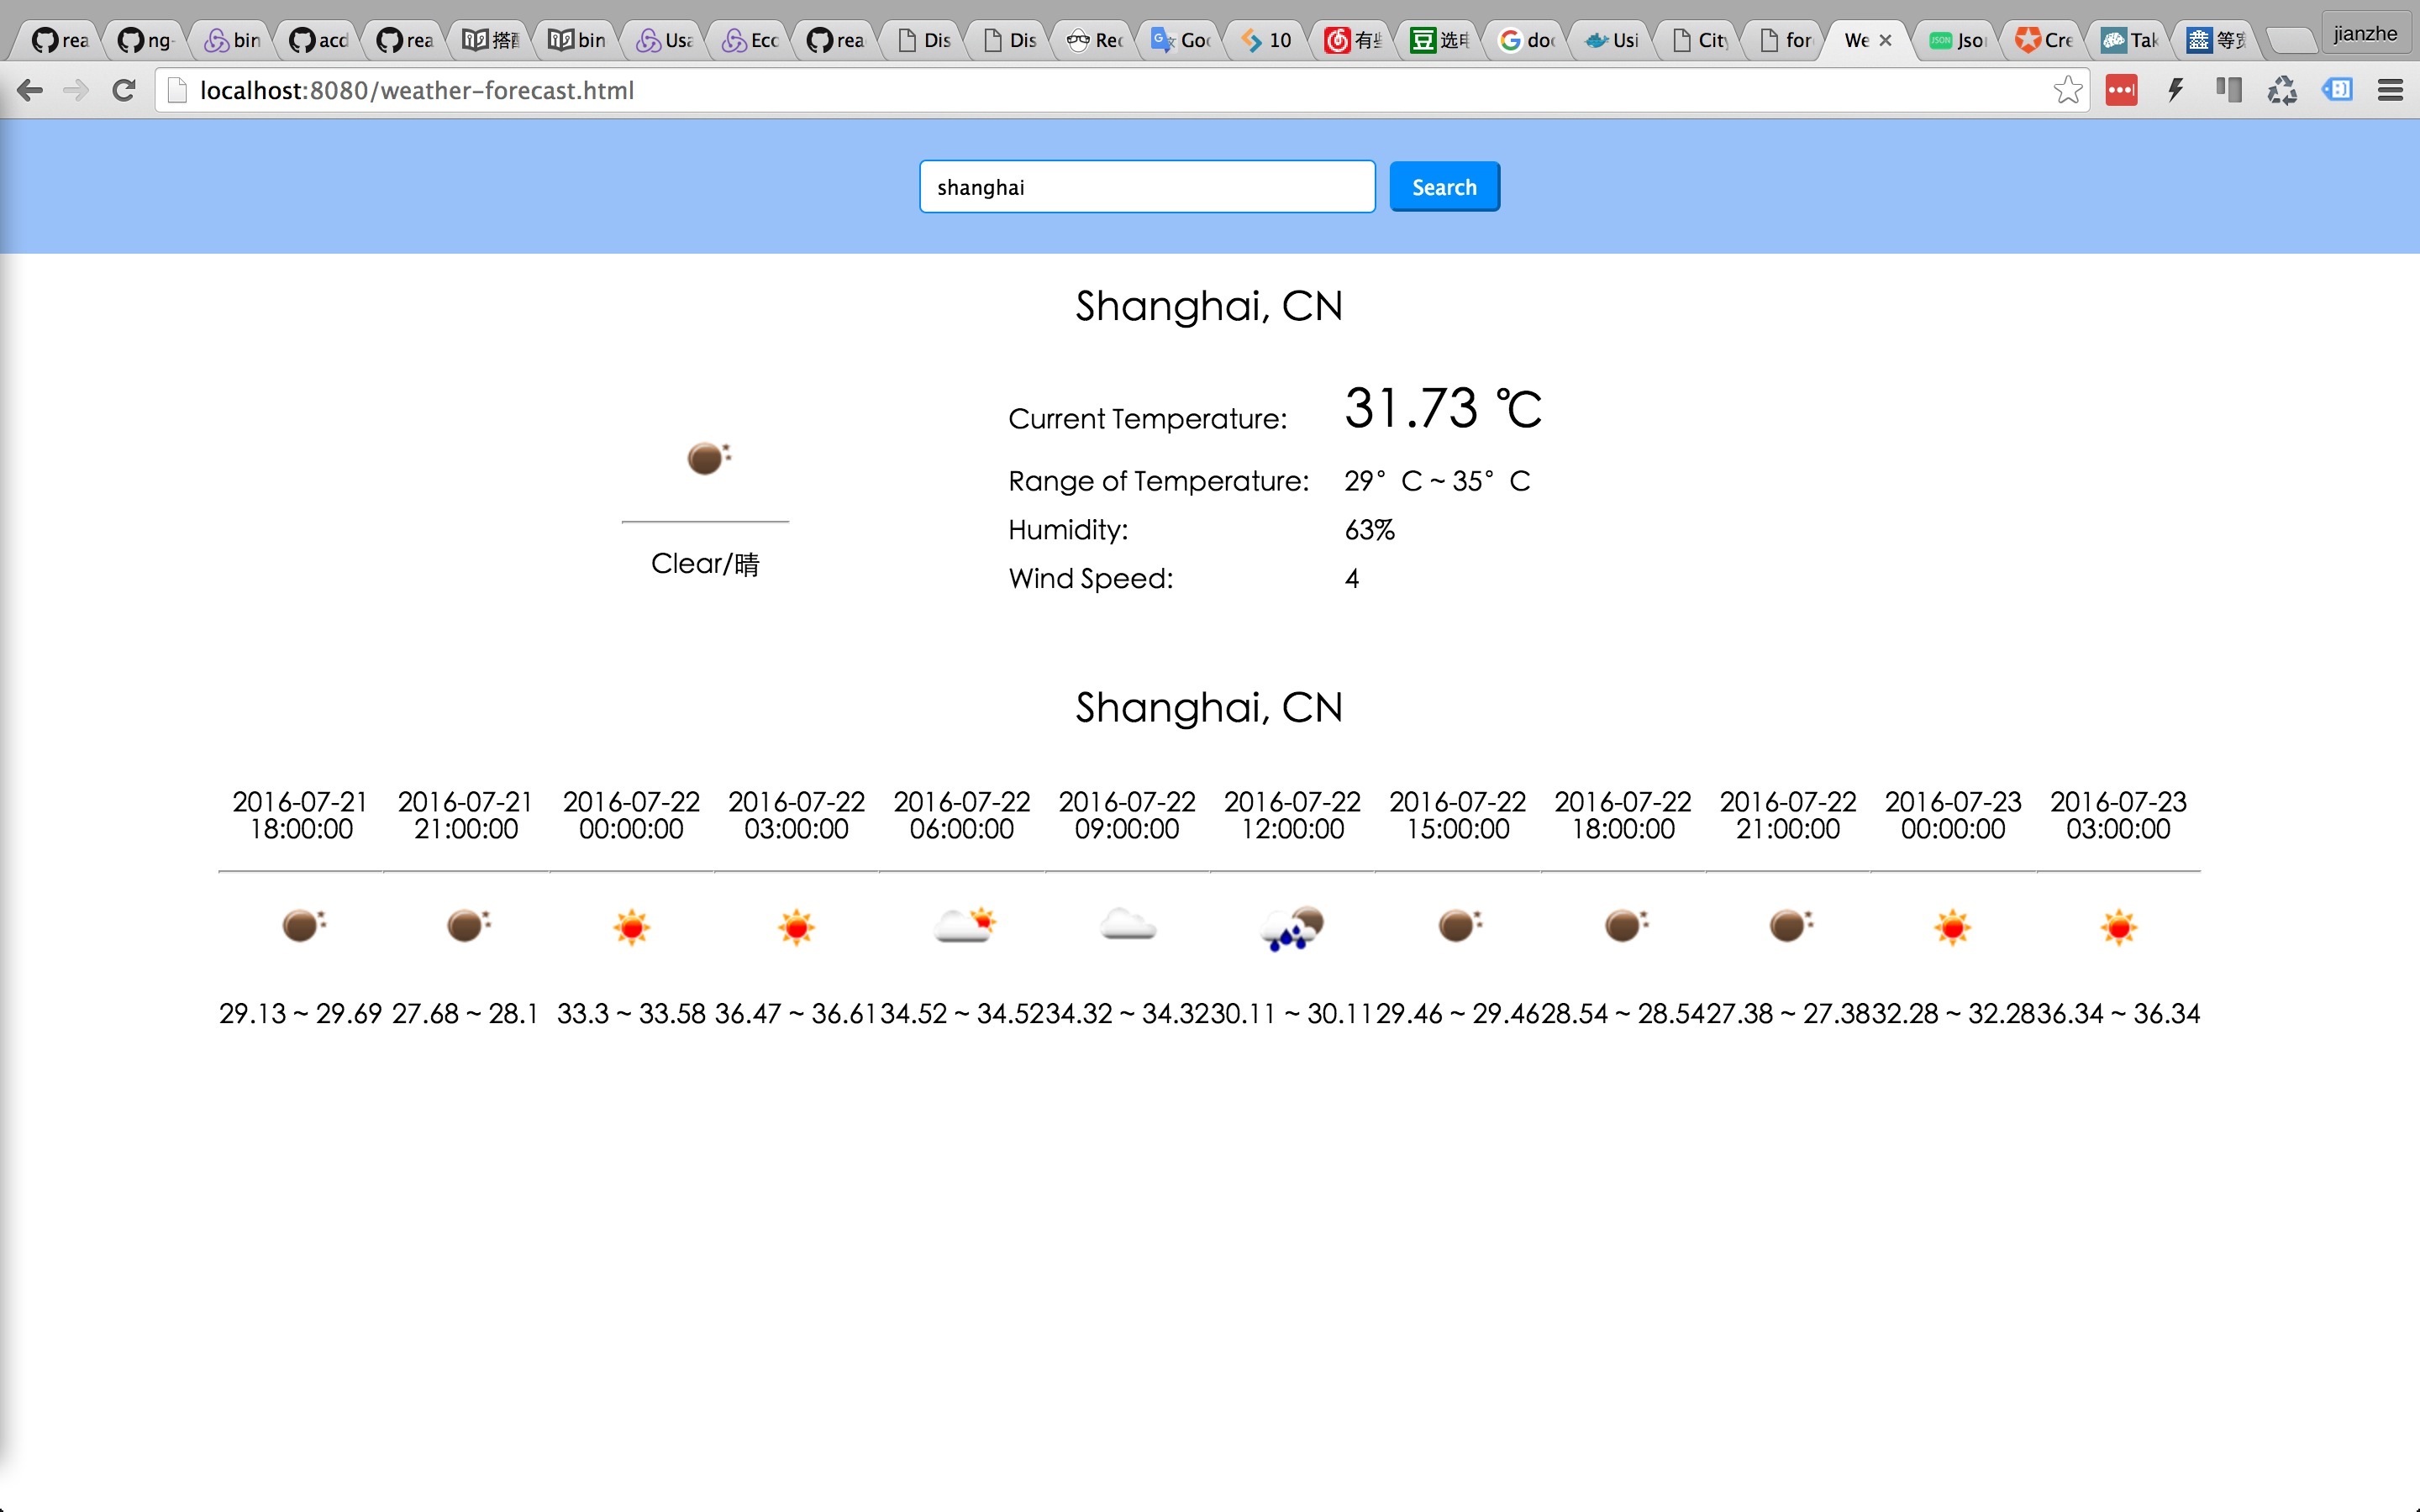
Task: Click the jianzhe profile button
Action: pos(2365,34)
